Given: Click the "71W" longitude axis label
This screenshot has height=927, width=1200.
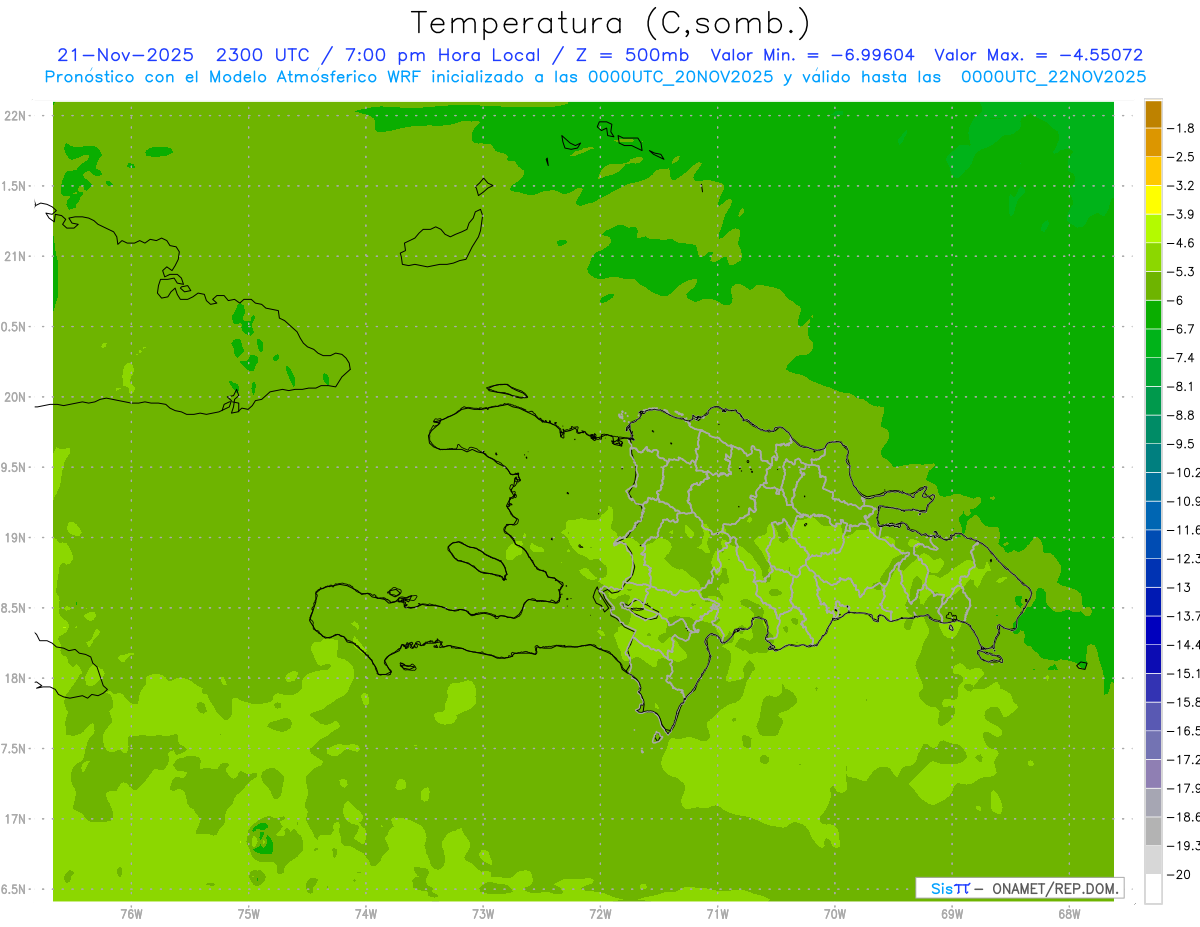Looking at the screenshot, I should (x=717, y=914).
